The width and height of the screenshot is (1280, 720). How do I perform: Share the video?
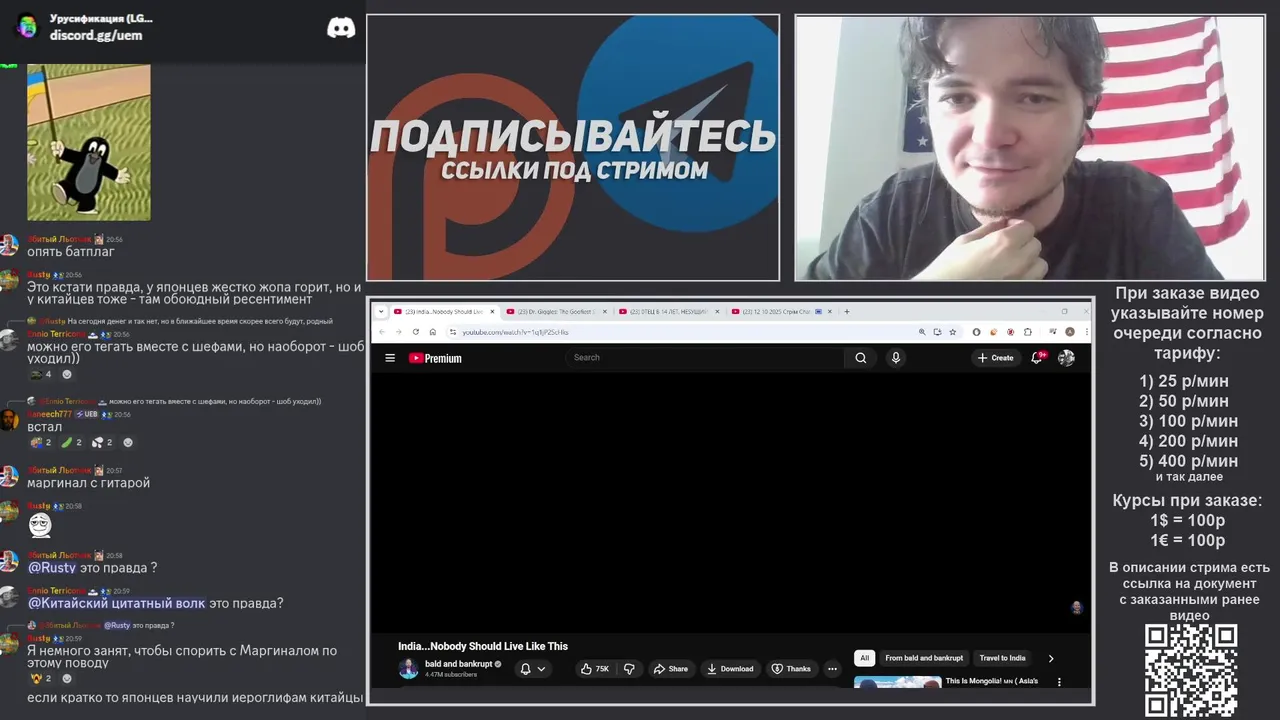tap(671, 669)
